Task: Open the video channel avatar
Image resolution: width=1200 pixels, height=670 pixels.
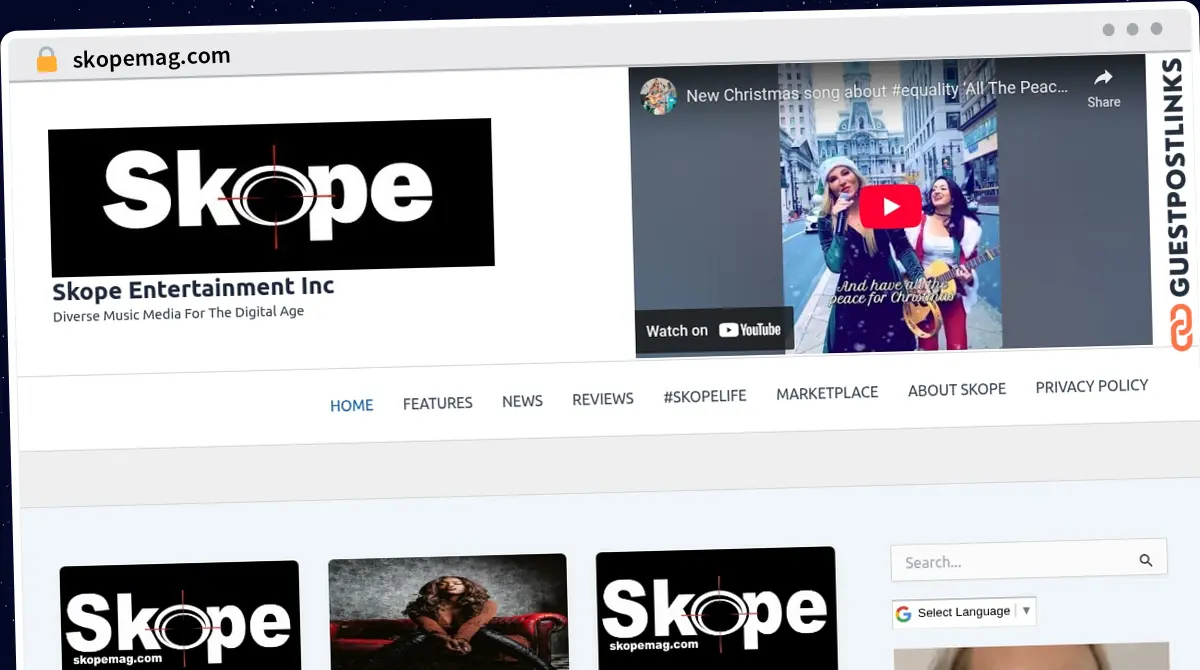Action: coord(658,96)
